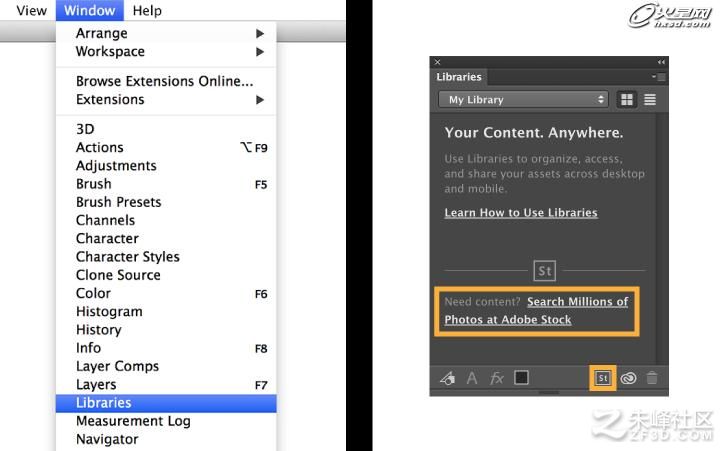725x451 pixels.
Task: Show the History panel
Action: 166,330
